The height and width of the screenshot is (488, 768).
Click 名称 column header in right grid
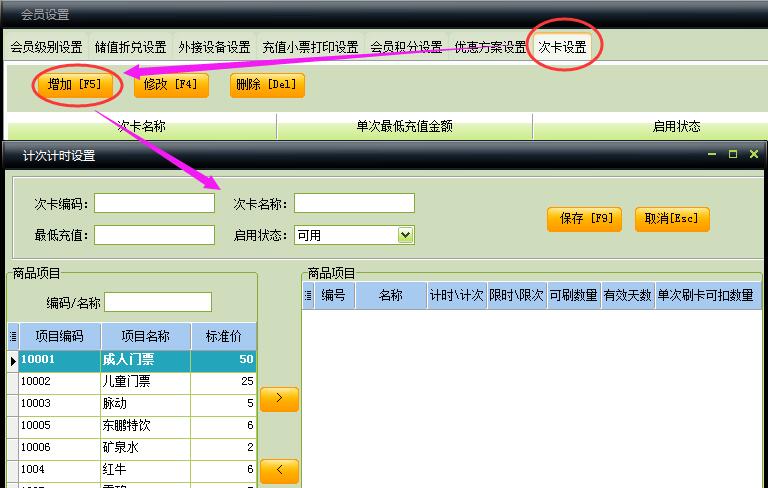(x=391, y=295)
